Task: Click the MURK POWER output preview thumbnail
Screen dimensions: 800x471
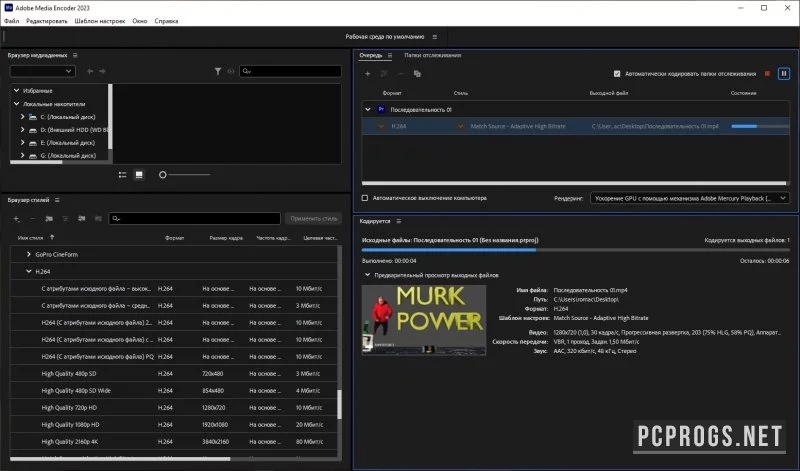Action: (x=424, y=319)
